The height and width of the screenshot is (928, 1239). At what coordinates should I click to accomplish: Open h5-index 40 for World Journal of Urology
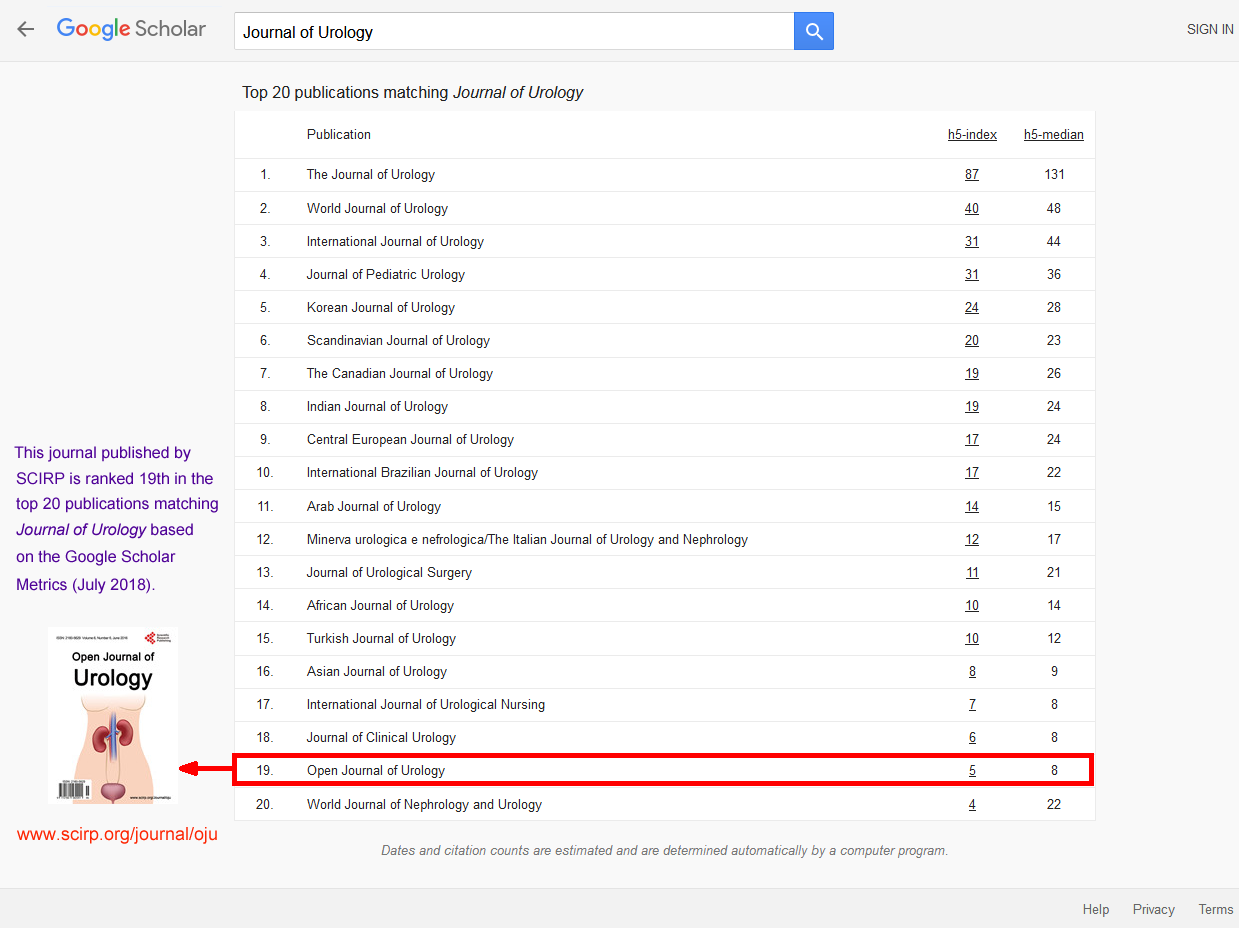972,209
